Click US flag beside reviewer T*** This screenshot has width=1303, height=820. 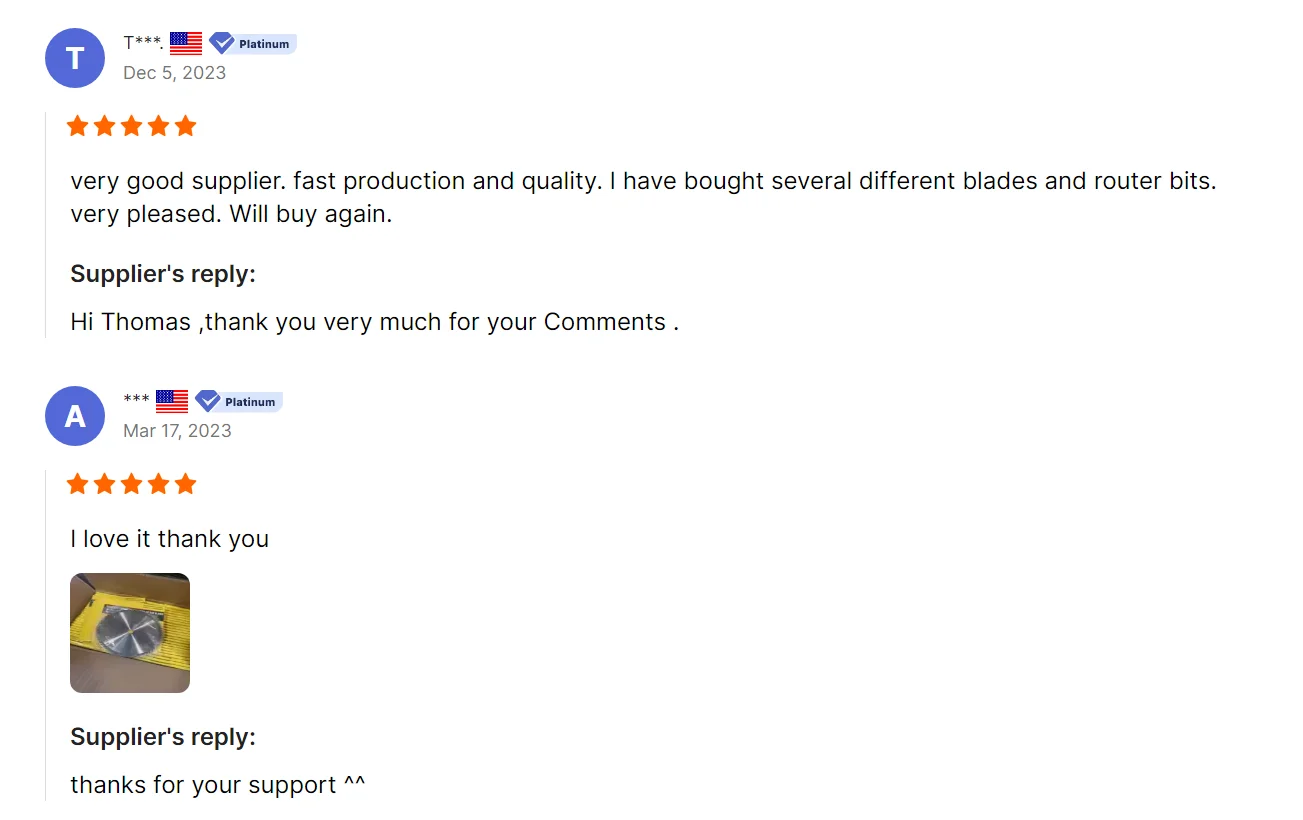[x=186, y=43]
